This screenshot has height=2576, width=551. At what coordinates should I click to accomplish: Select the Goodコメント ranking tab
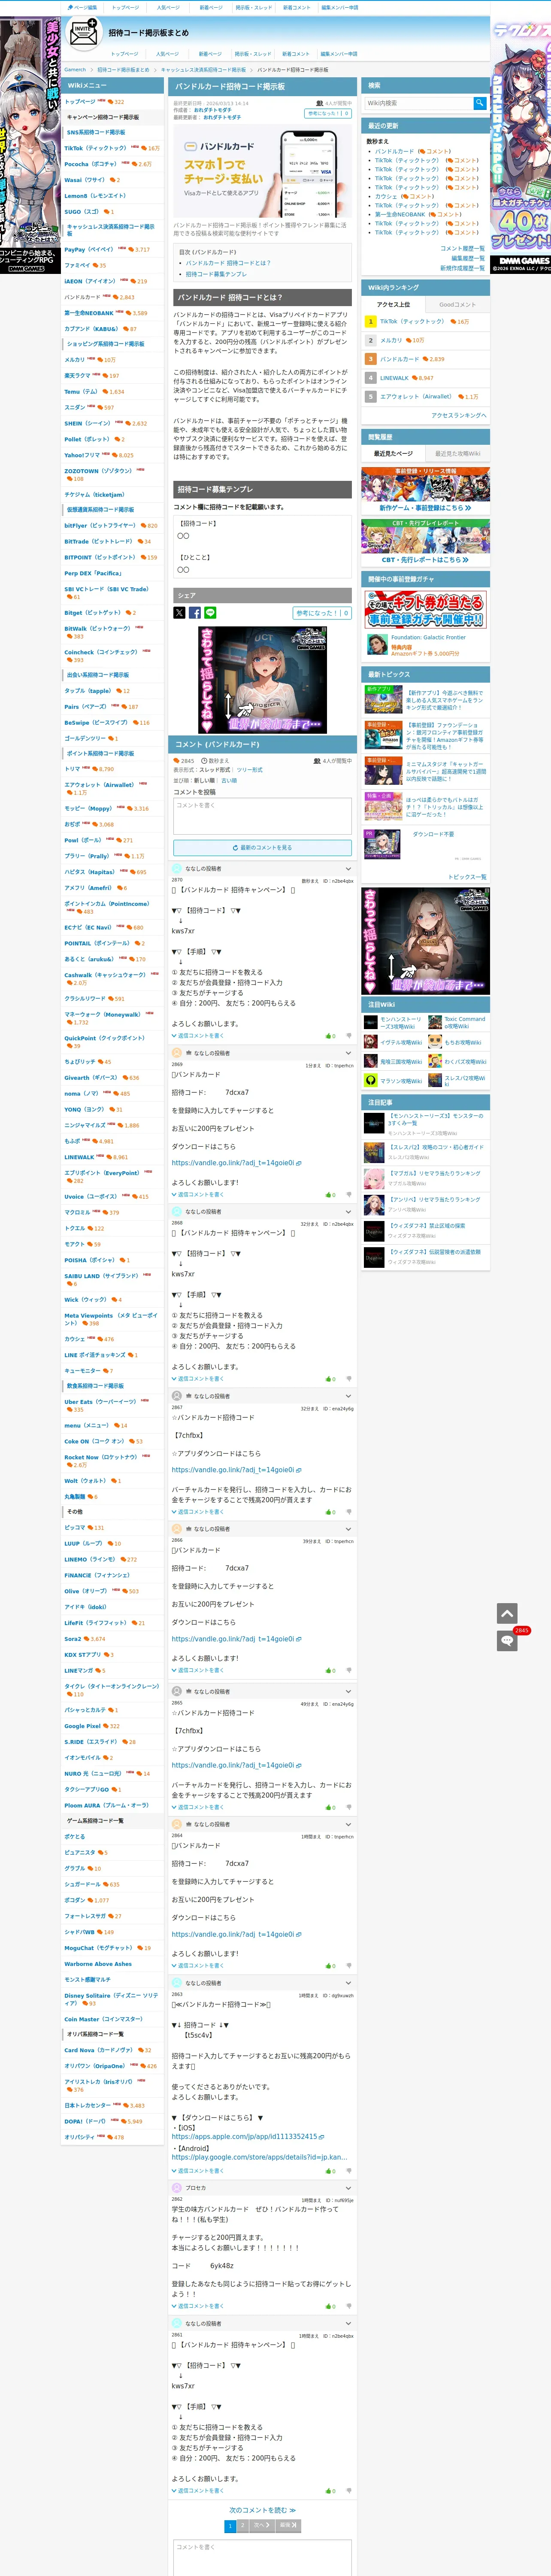(457, 305)
